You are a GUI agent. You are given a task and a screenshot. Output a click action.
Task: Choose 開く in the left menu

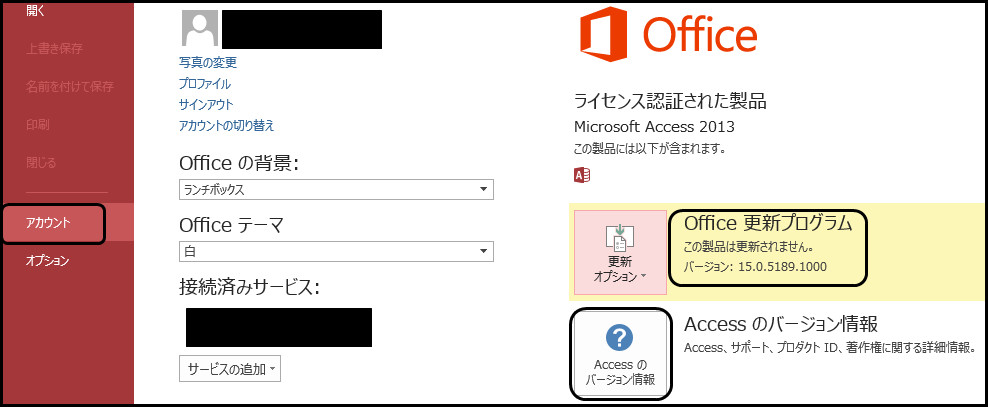[35, 9]
